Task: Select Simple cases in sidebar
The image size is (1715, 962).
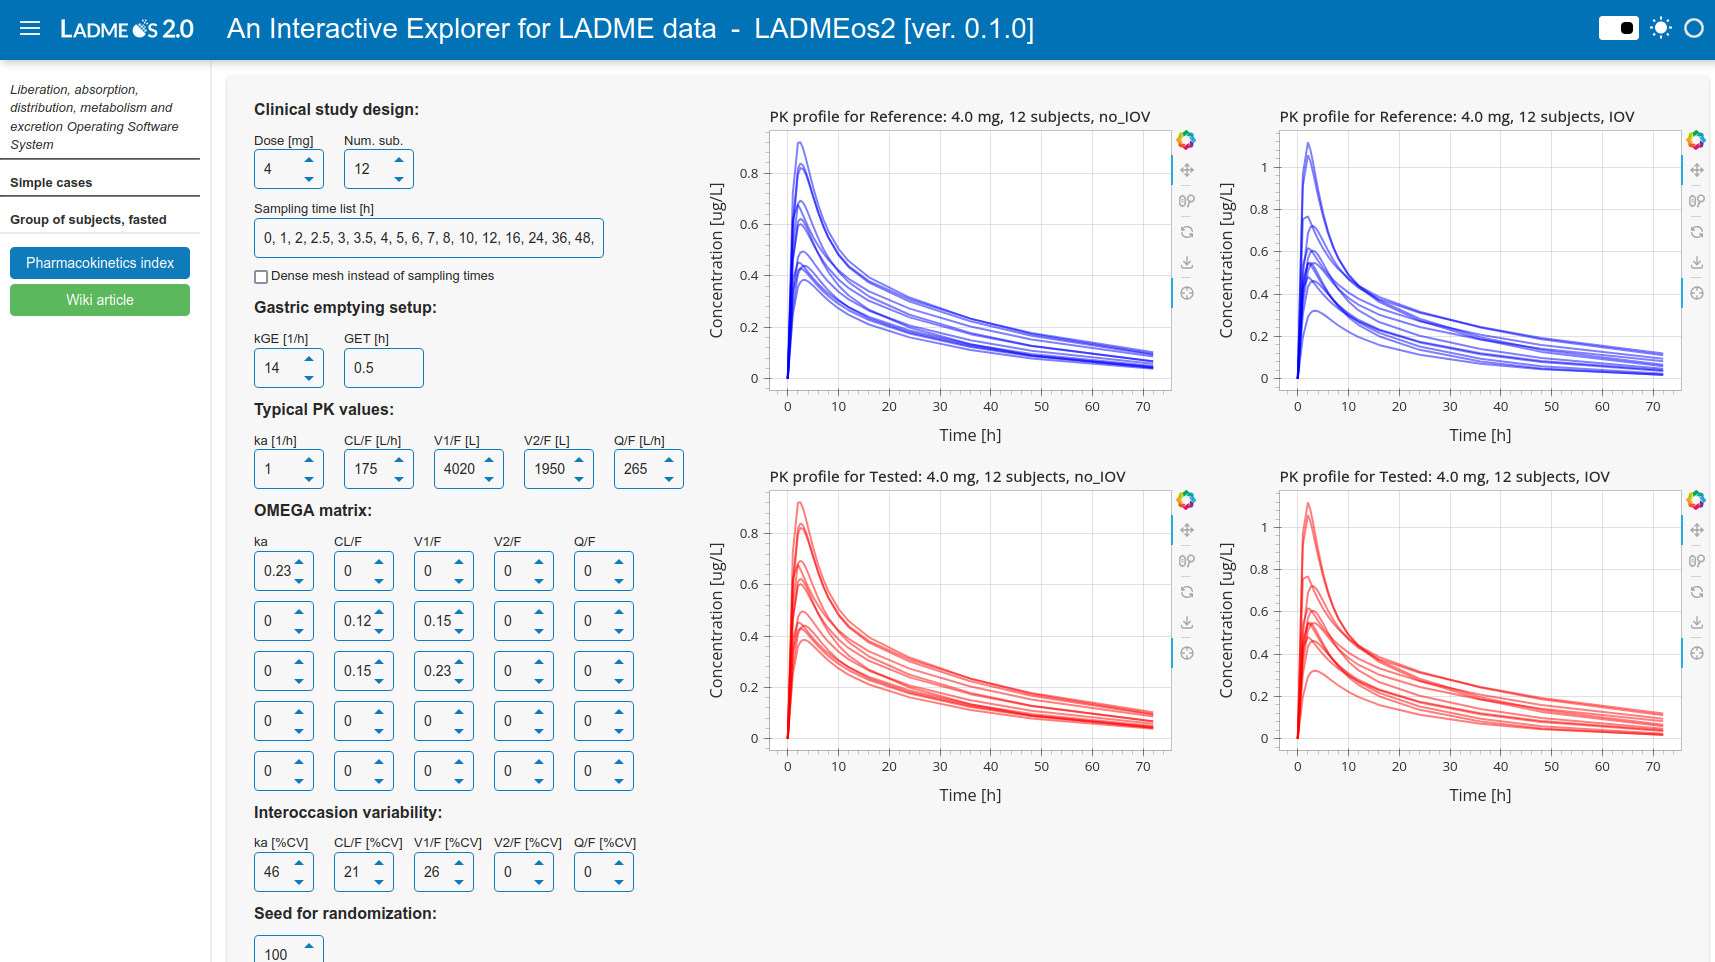Action: click(51, 183)
